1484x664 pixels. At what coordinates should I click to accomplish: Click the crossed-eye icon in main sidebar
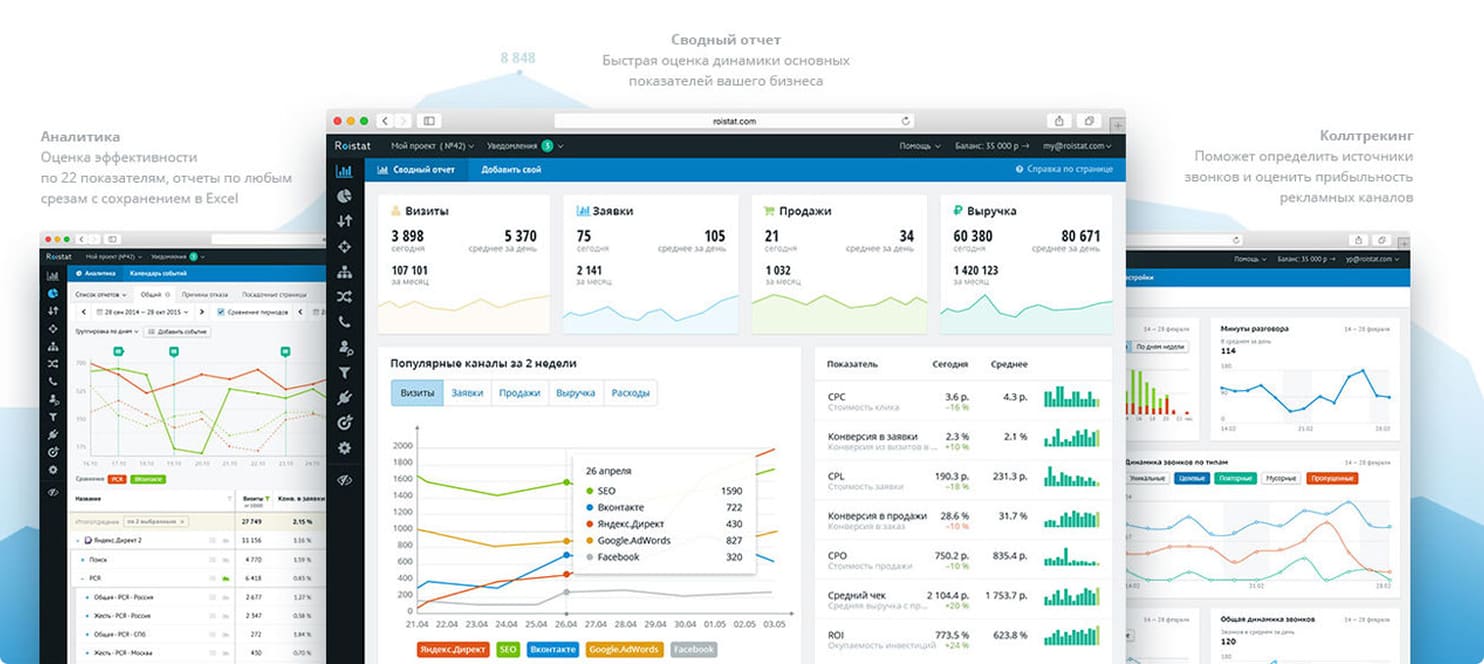(344, 481)
